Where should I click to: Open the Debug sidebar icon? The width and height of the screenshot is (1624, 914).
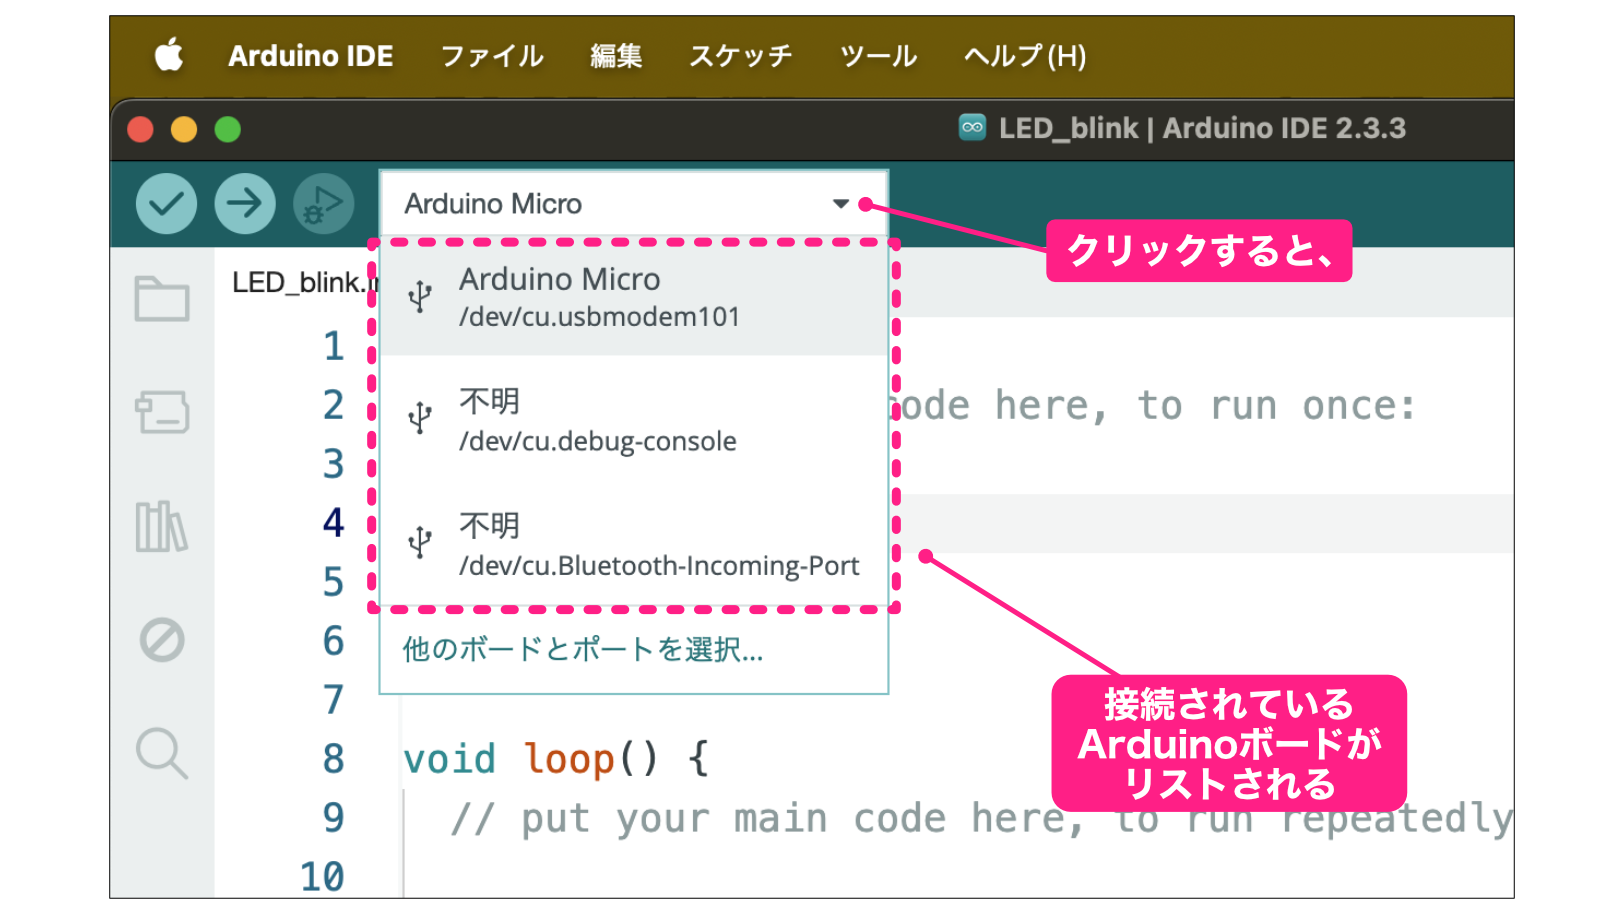pos(162,640)
